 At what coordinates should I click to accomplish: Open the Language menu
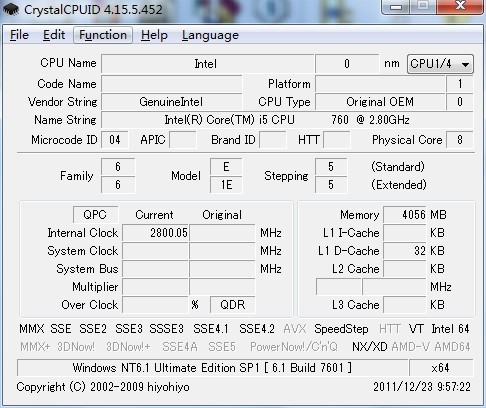[x=210, y=35]
